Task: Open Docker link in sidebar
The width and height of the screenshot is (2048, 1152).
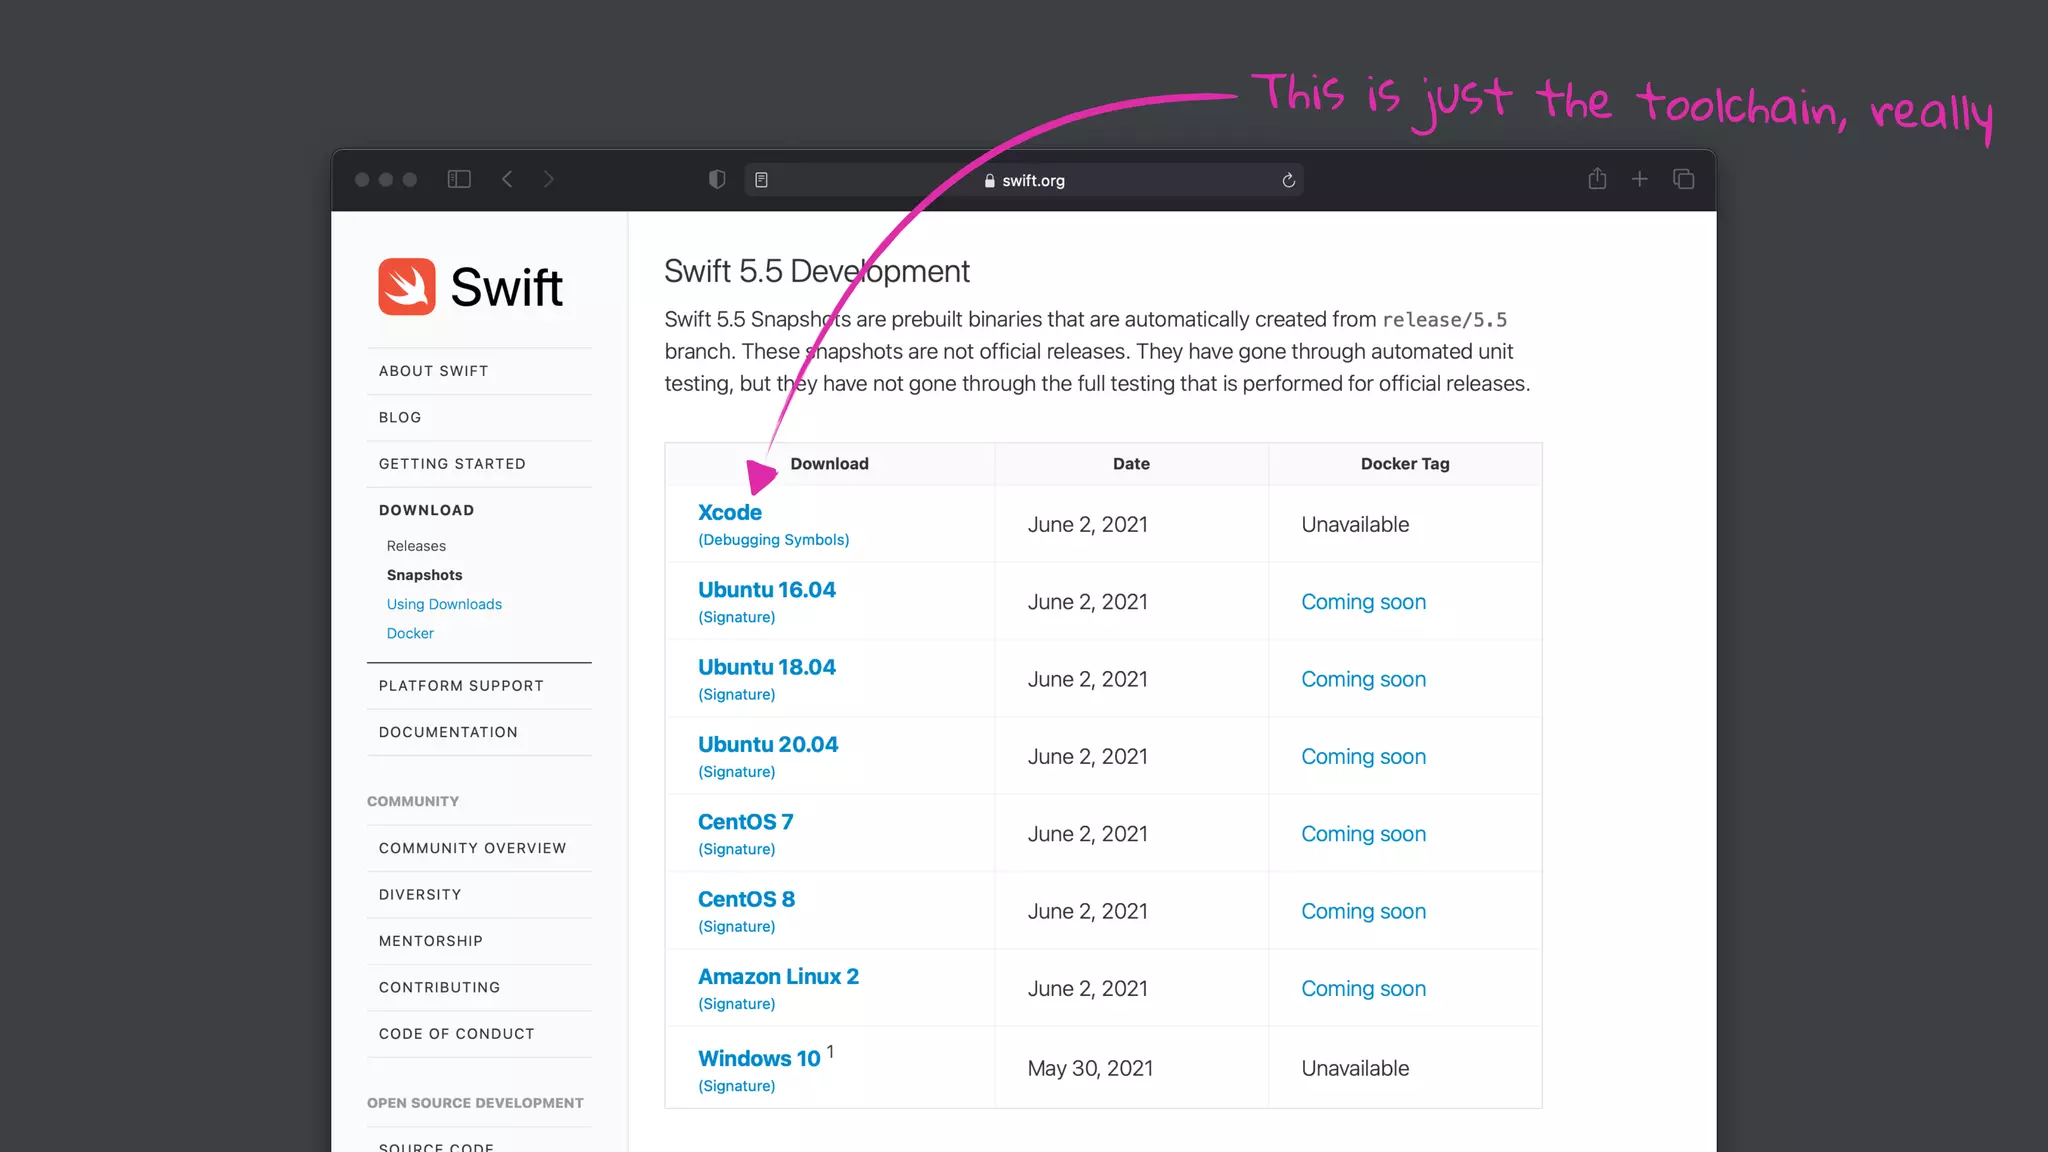Action: coord(410,633)
